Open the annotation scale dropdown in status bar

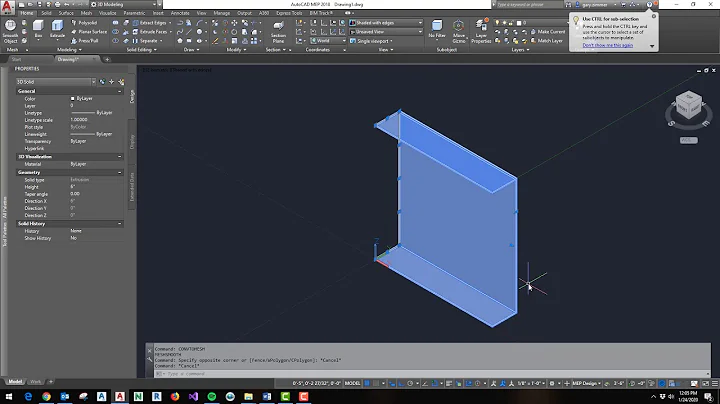point(533,383)
